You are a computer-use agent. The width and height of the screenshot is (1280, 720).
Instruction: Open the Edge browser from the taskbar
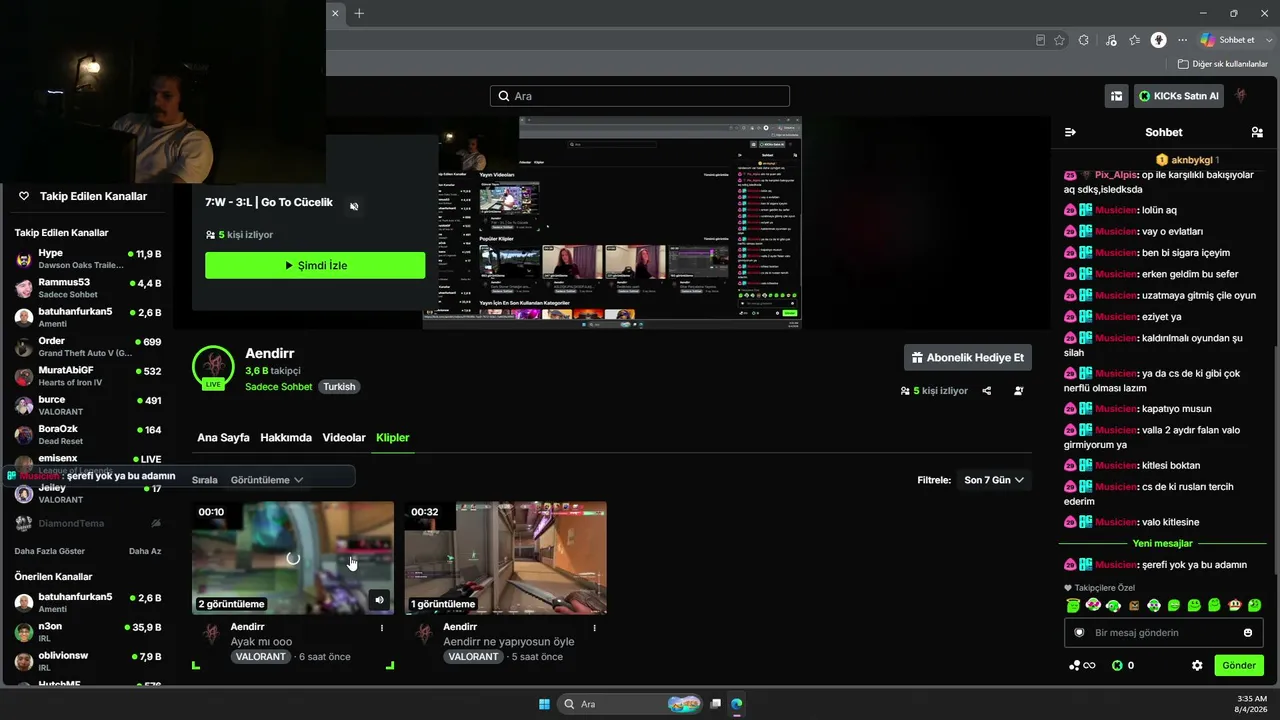pyautogui.click(x=736, y=704)
